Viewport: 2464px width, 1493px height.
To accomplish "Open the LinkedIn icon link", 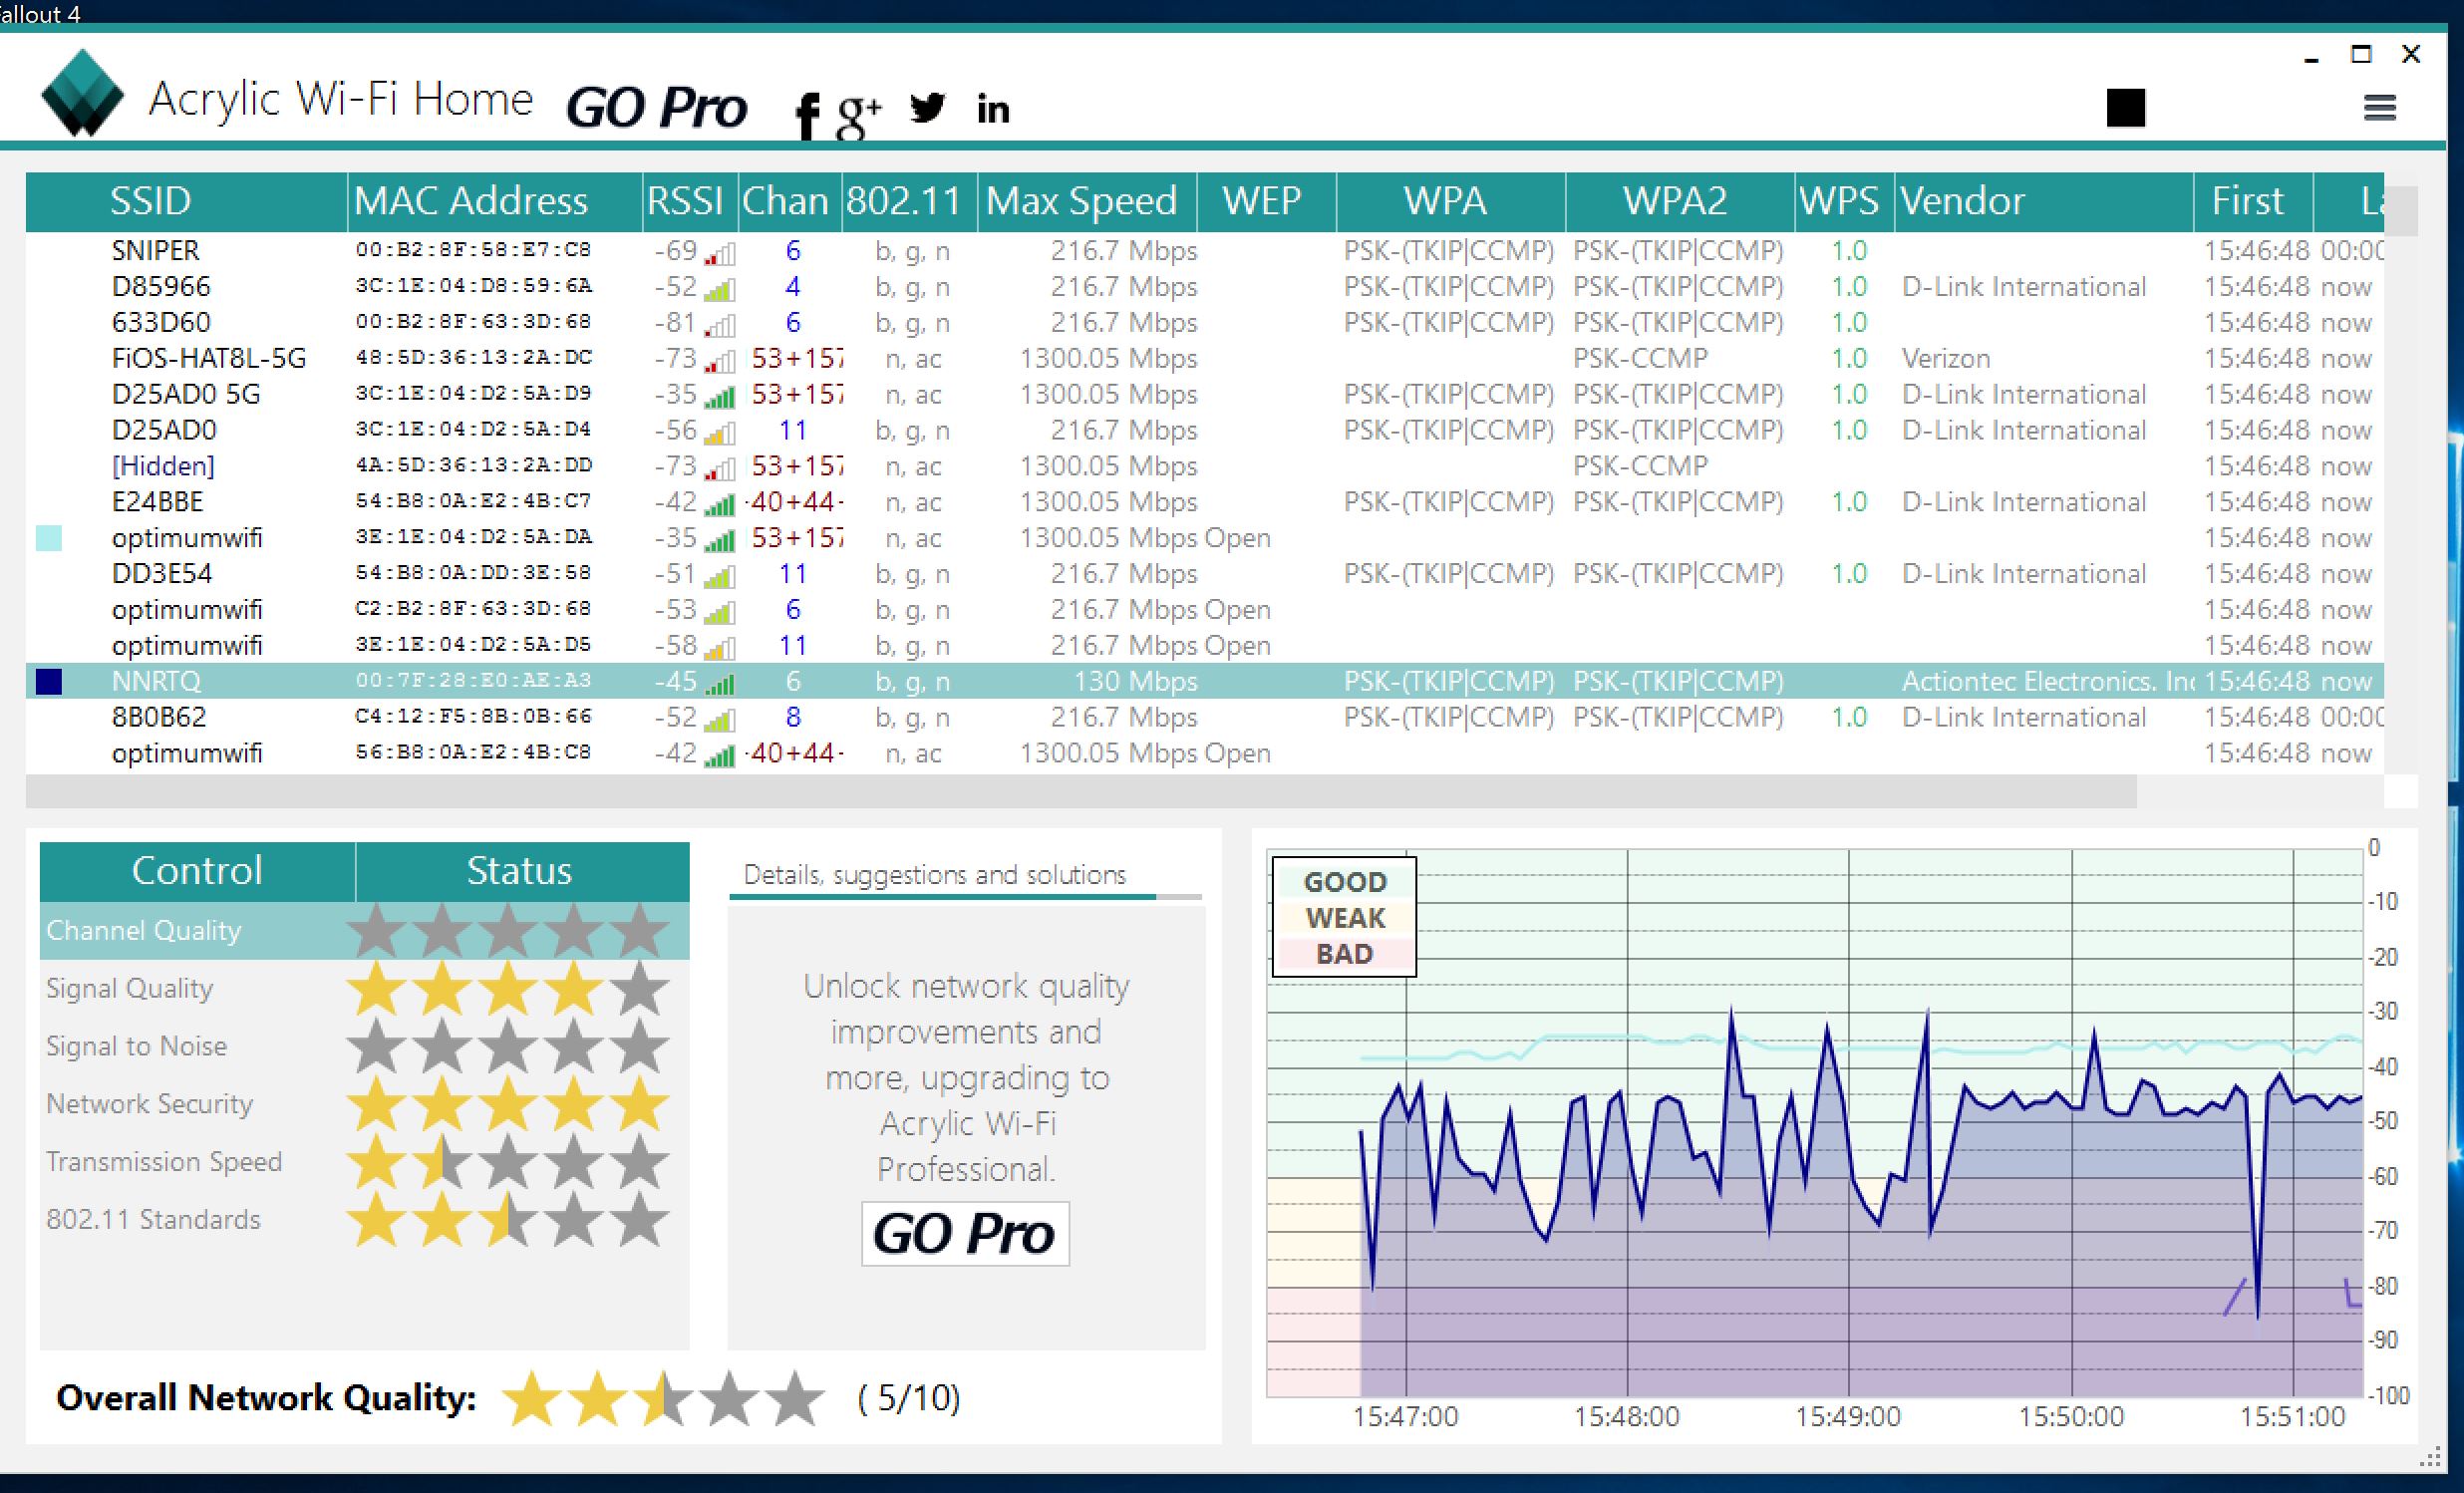I will click(992, 109).
